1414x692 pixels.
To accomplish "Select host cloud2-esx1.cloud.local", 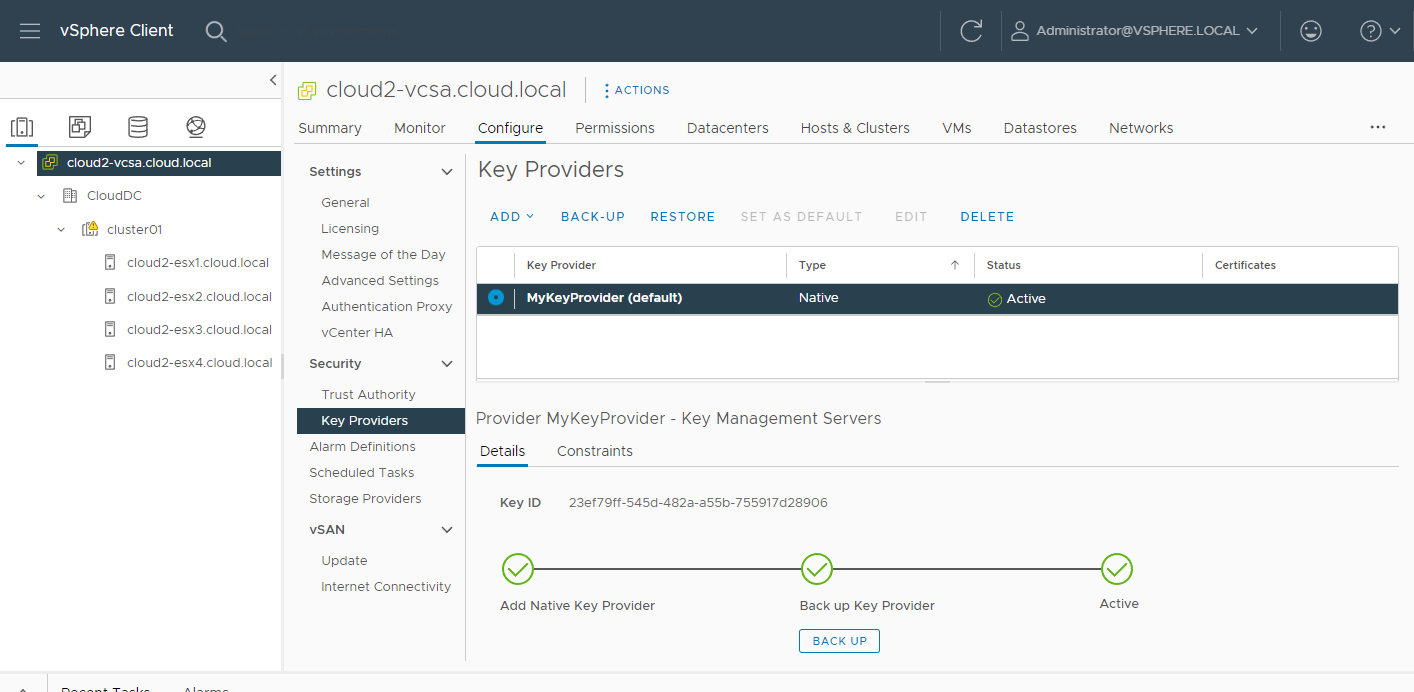I will [x=198, y=263].
